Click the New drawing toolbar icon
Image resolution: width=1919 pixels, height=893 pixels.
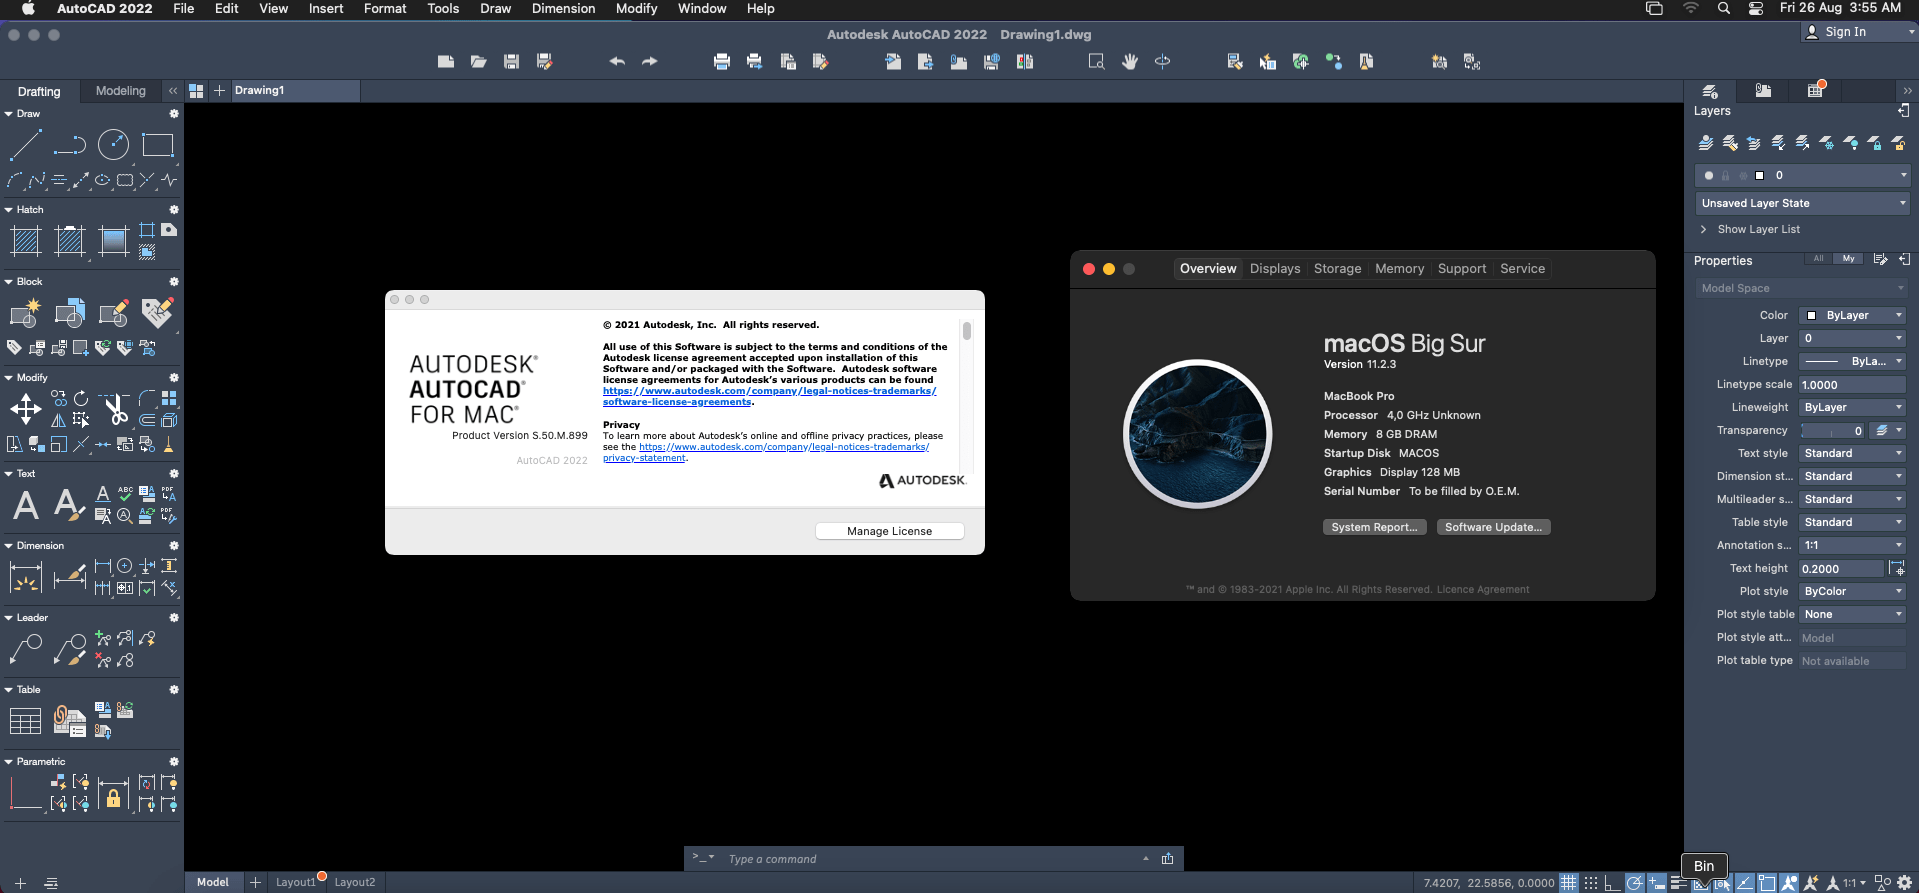446,62
